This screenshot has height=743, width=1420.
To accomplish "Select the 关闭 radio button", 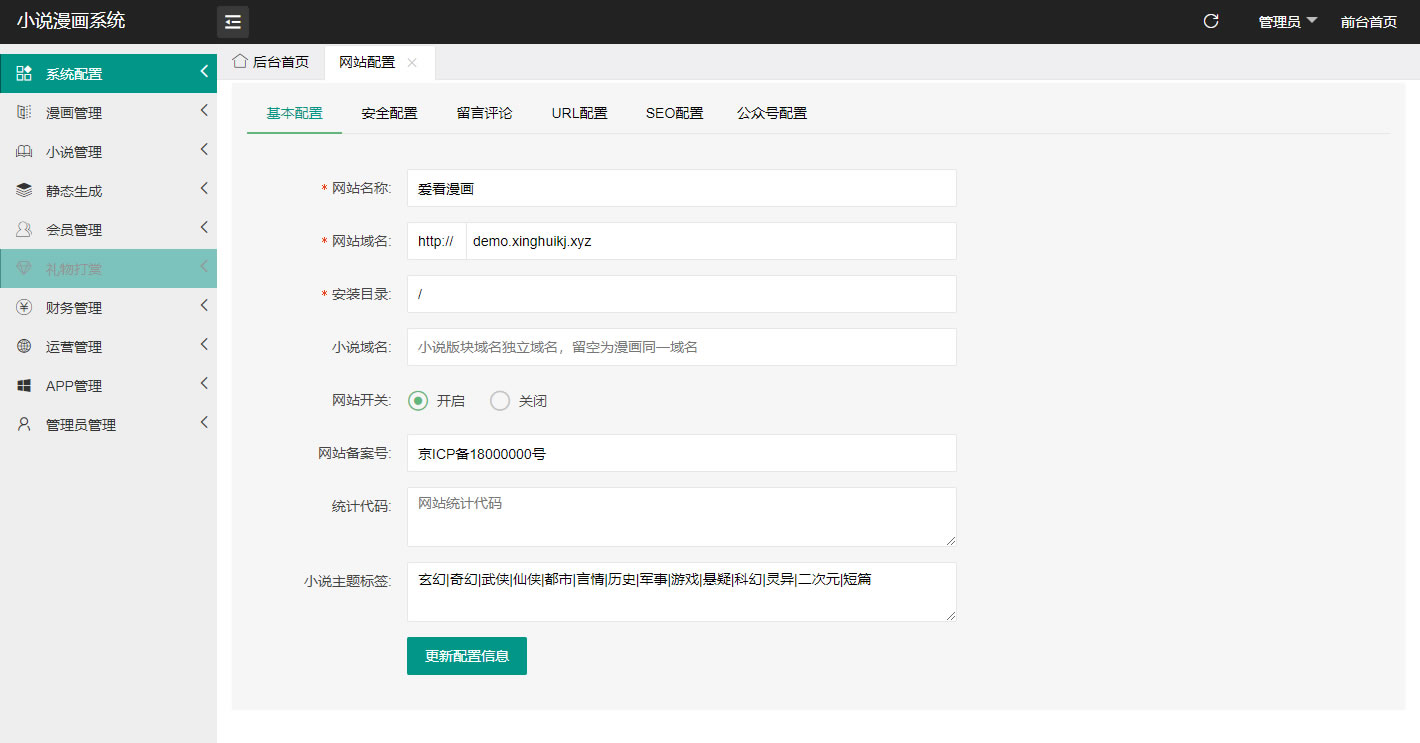I will click(x=500, y=401).
